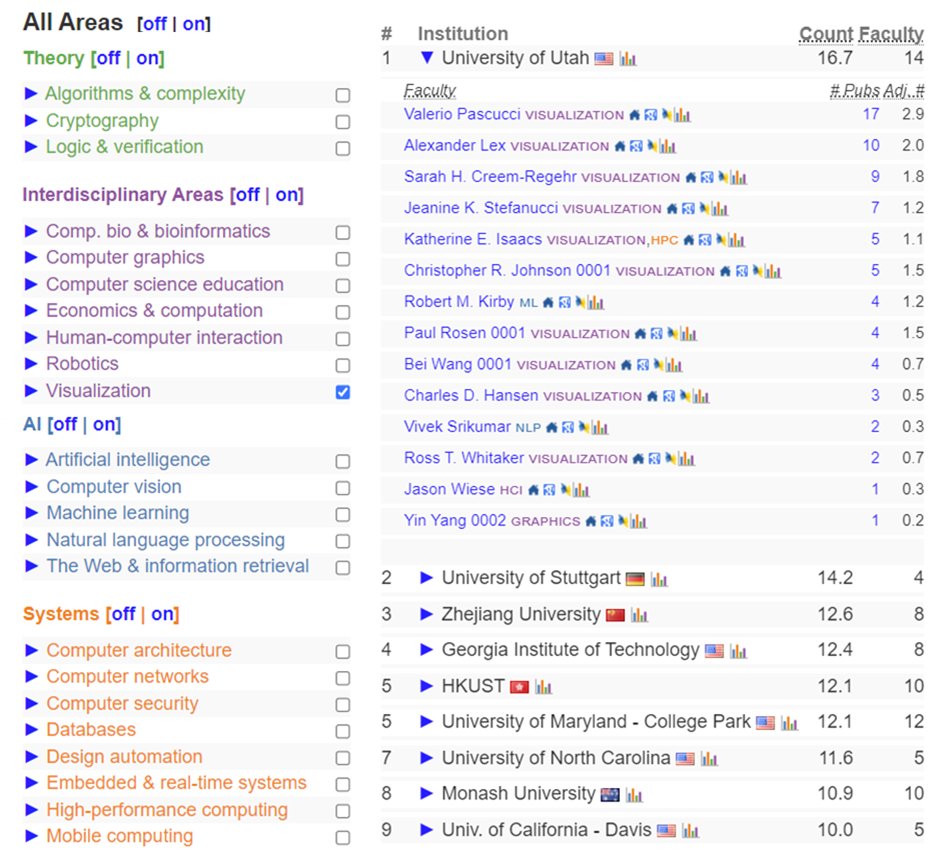Click the Computer science education area label
This screenshot has height=849, width=941.
(165, 284)
